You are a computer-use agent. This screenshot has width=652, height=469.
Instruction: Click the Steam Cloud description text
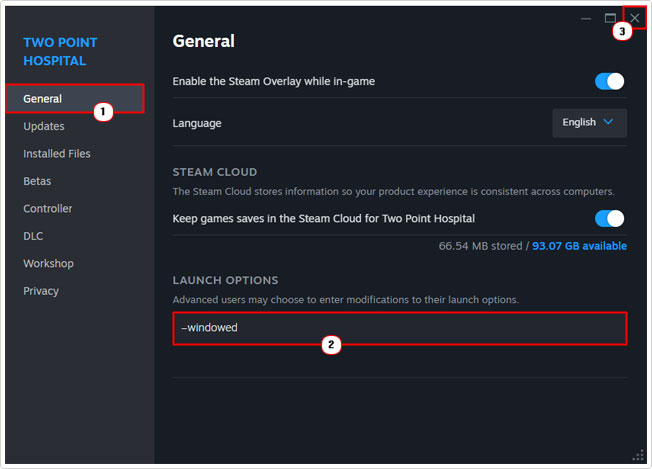pos(393,192)
